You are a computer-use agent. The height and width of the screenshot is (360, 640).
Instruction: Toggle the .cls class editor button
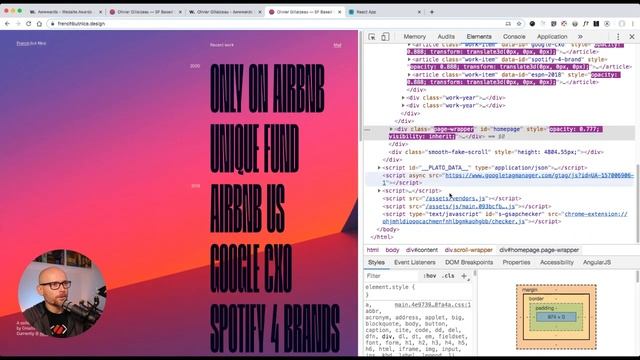(x=448, y=276)
